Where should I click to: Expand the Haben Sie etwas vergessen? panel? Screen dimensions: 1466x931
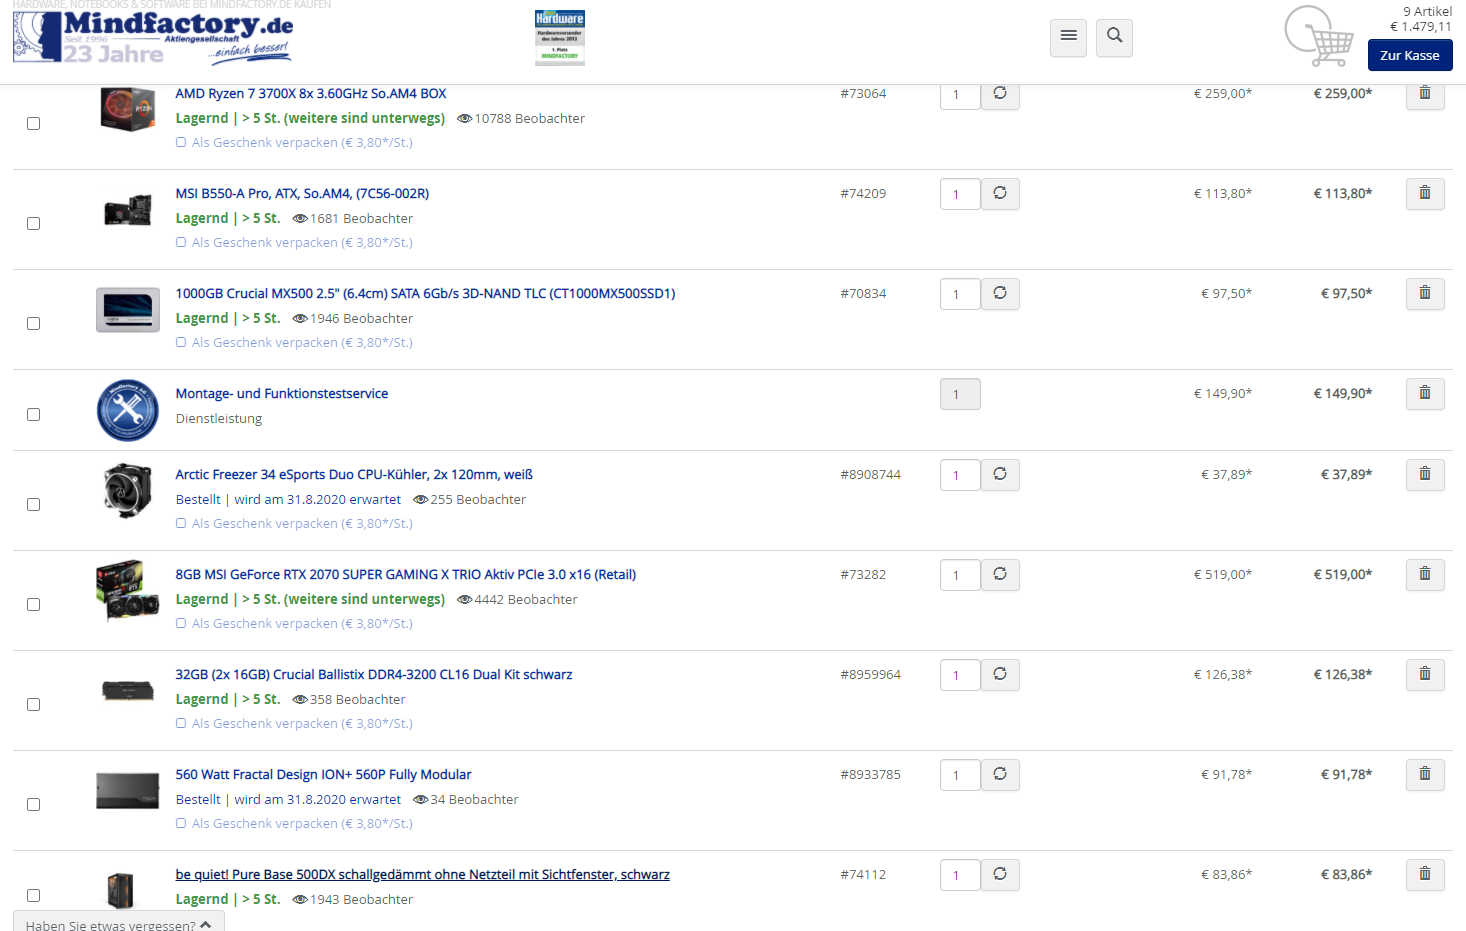[119, 923]
